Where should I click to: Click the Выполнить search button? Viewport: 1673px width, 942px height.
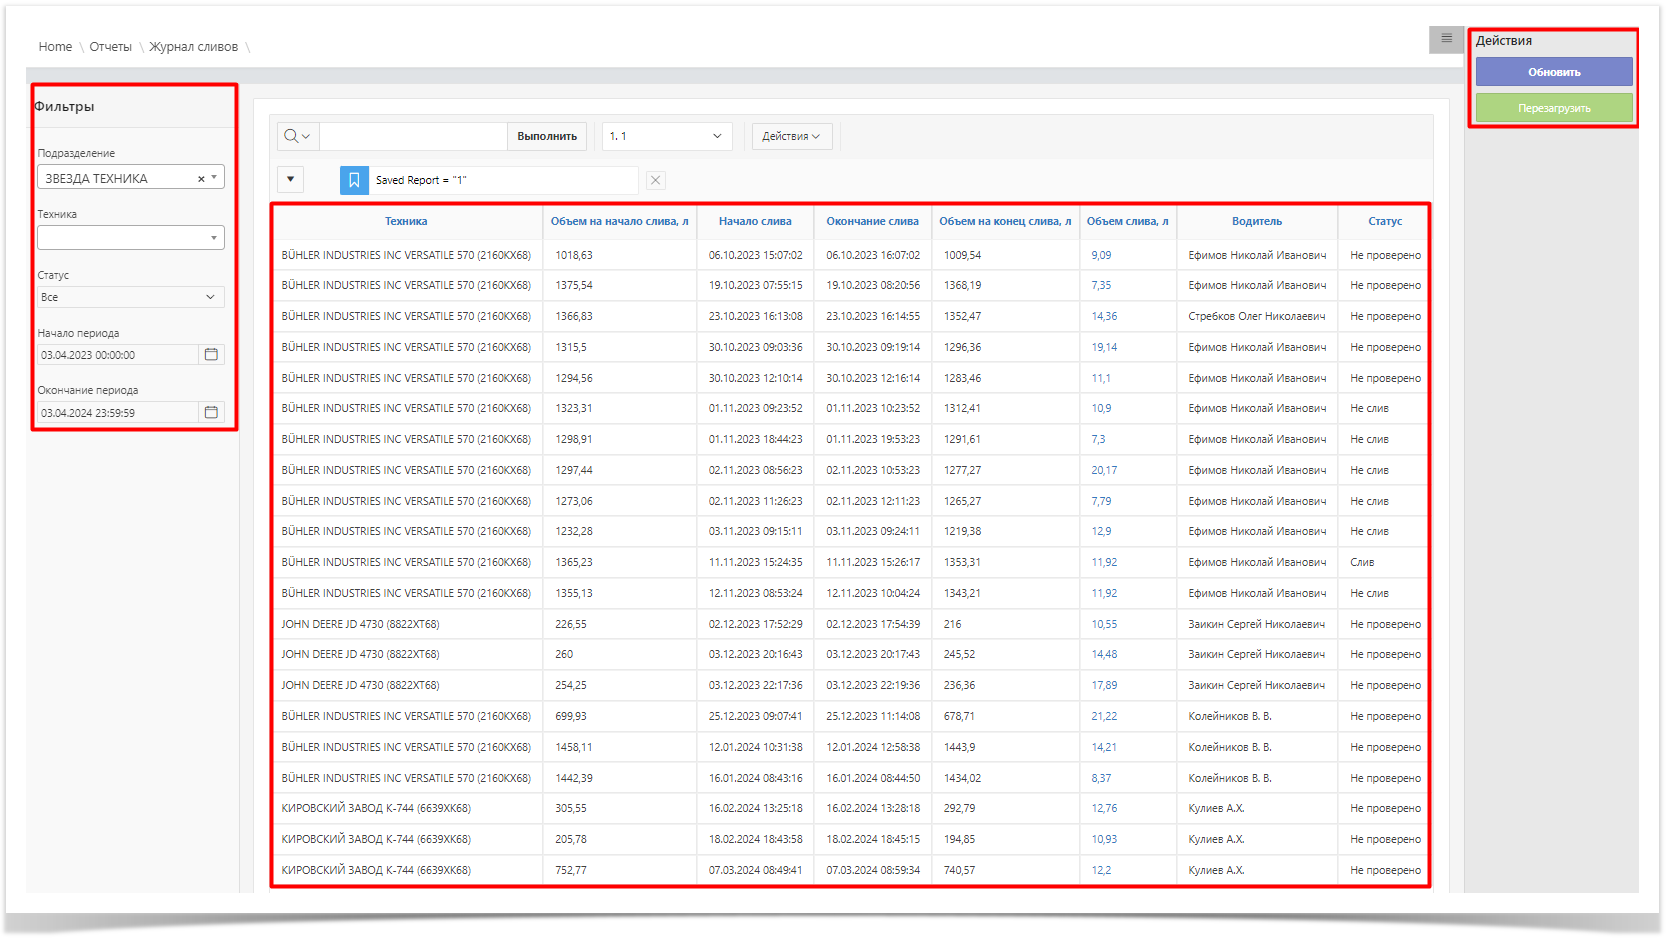547,136
